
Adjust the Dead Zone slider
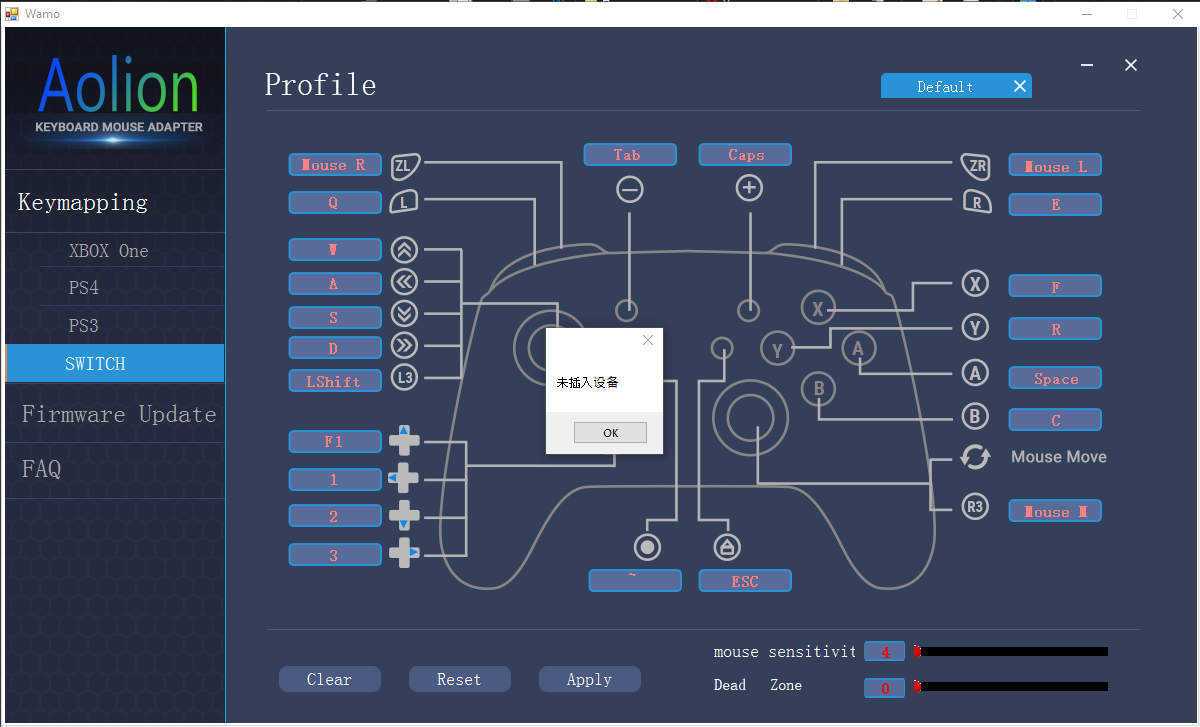(x=1011, y=686)
